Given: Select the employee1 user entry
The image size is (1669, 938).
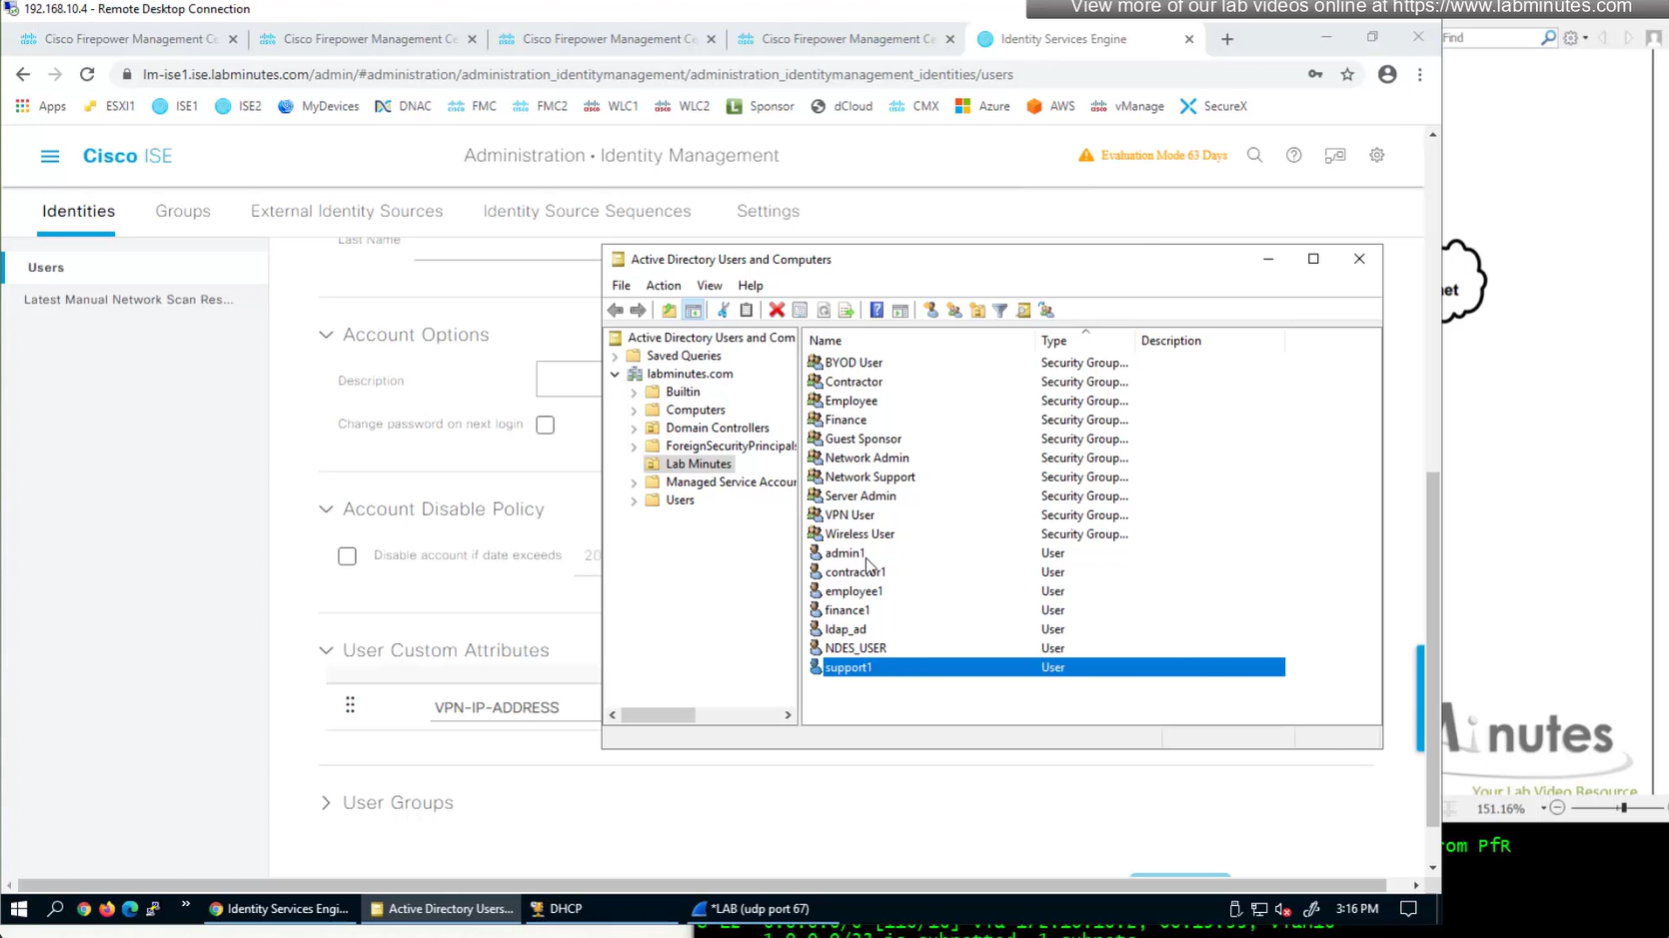Looking at the screenshot, I should tap(853, 591).
